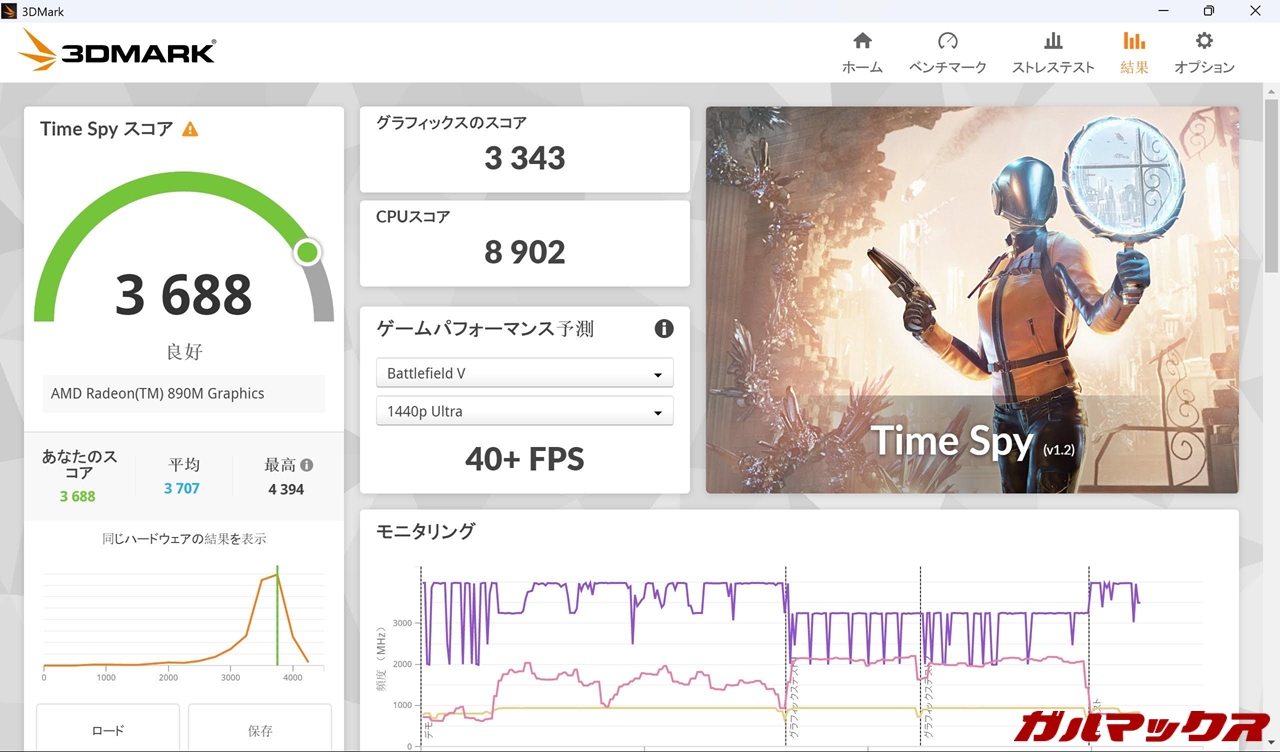This screenshot has width=1280, height=752.
Task: Click the game performance info icon
Action: [x=664, y=329]
